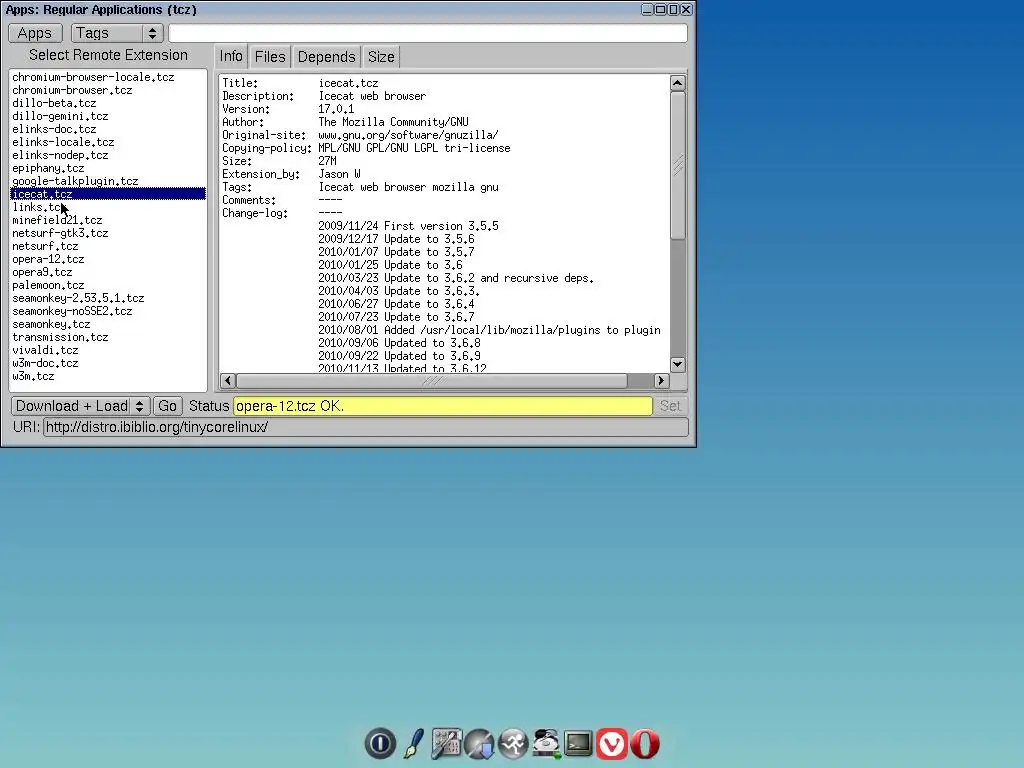Click the yellow Status field
The image size is (1024, 768).
pyautogui.click(x=443, y=406)
